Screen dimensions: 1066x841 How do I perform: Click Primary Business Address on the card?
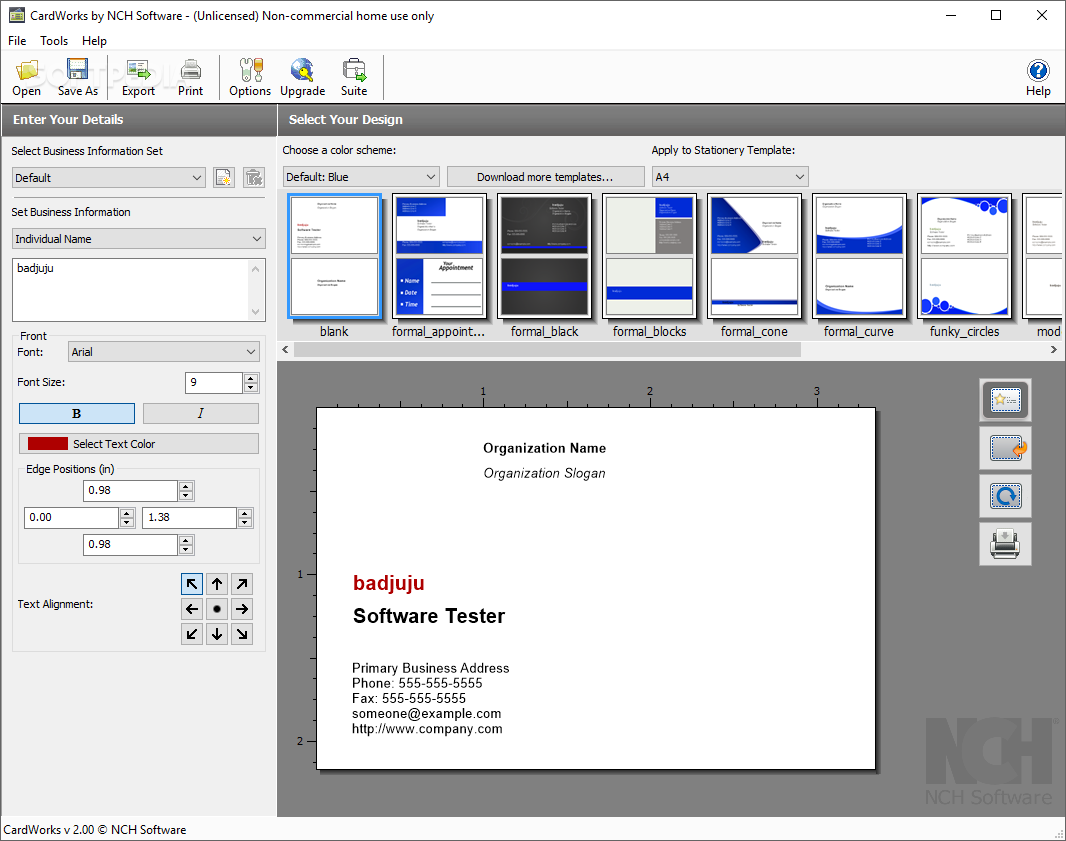tap(430, 668)
